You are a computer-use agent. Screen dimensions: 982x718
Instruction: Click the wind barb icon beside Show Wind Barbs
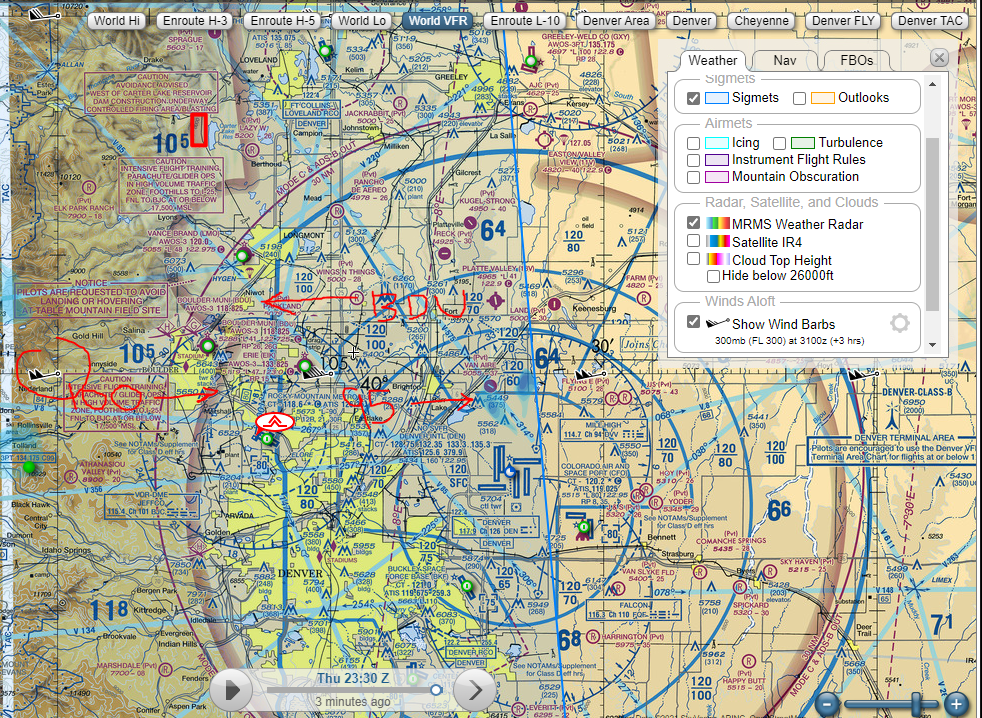(x=718, y=323)
